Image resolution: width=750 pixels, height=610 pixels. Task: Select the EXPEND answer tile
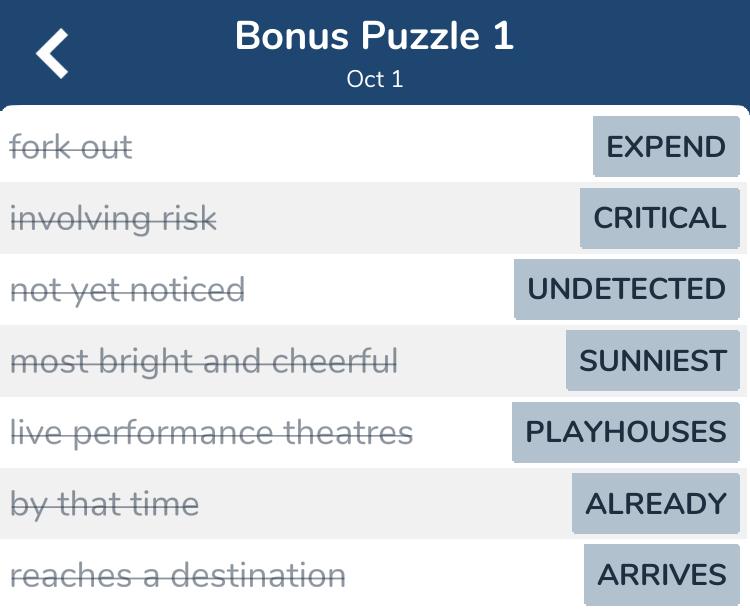click(666, 147)
